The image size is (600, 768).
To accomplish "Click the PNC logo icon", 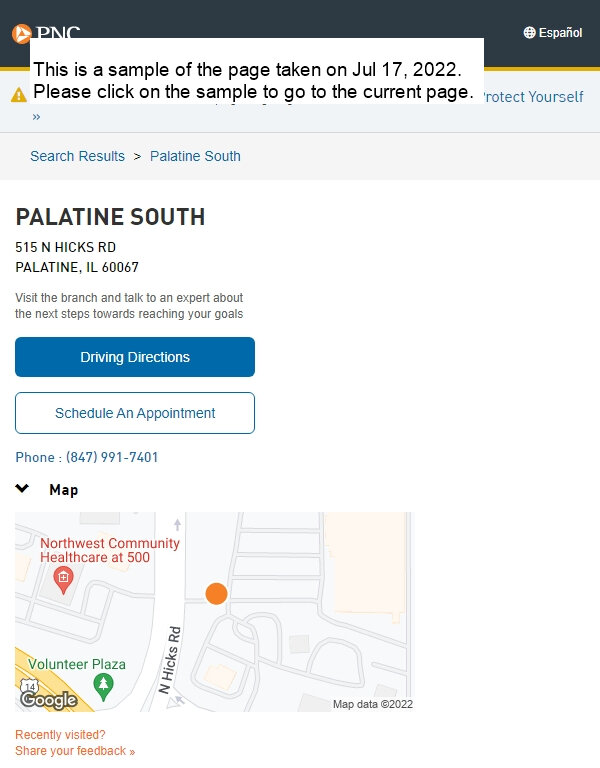I will tap(22, 34).
